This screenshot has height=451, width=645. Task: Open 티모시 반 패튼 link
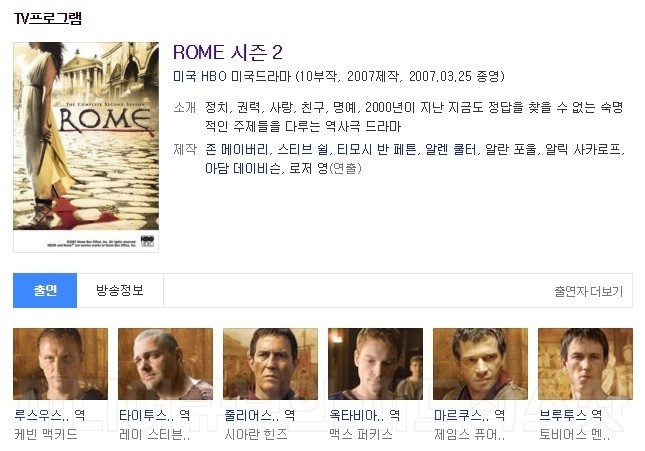(x=377, y=149)
